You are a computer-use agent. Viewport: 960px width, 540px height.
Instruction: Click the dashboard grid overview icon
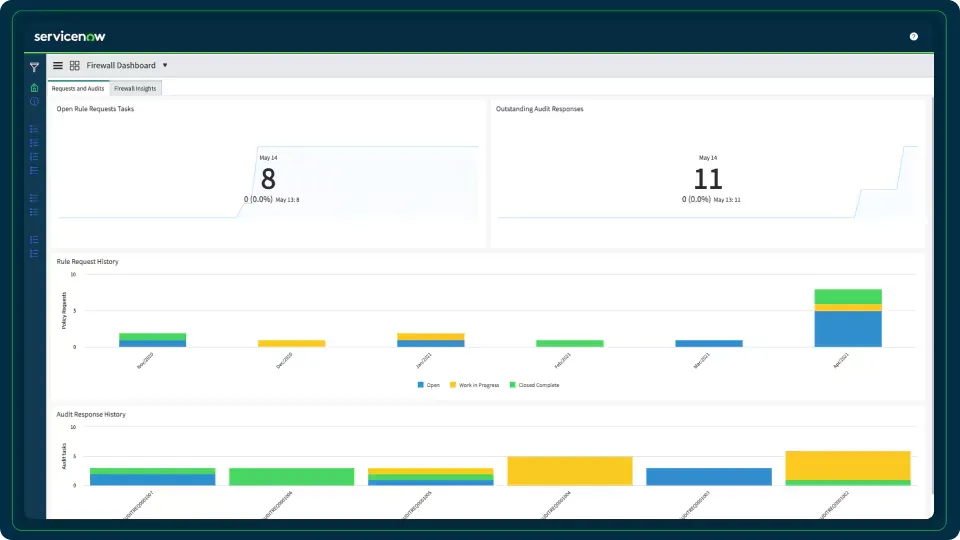(75, 66)
